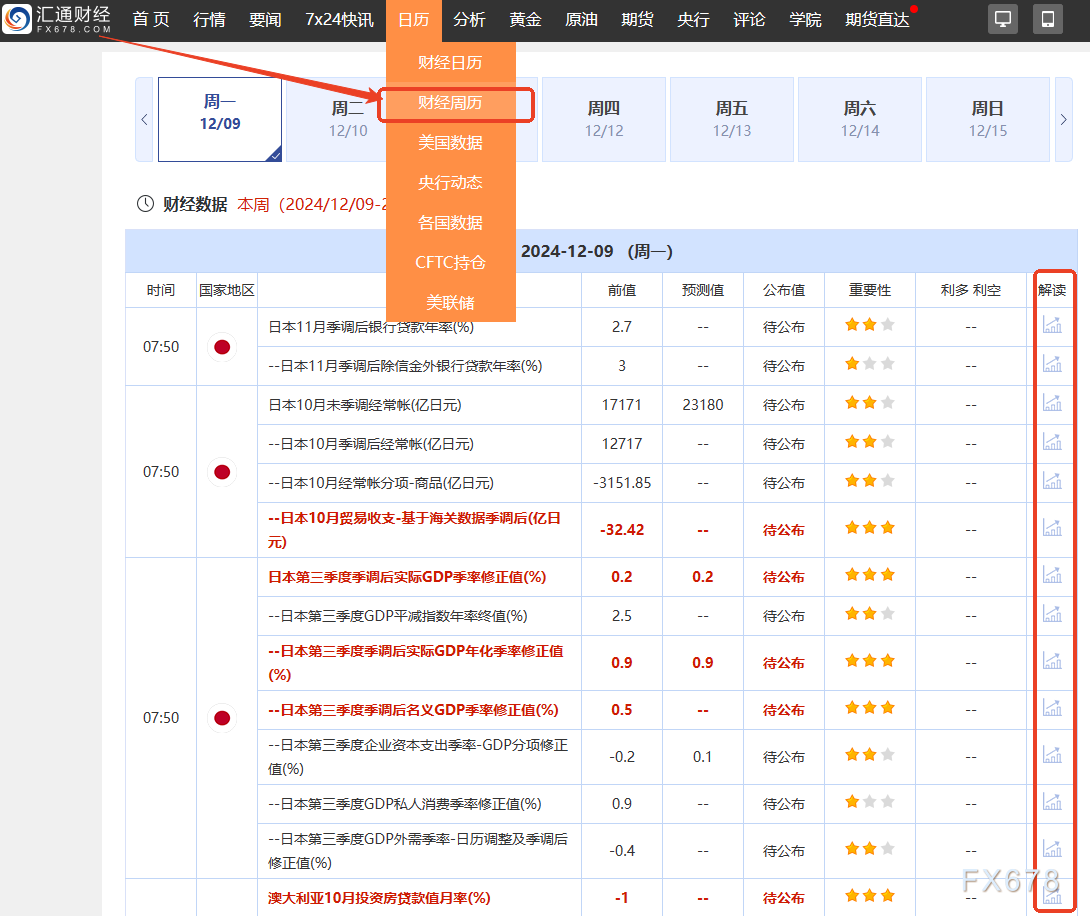
Task: Switch to 周六 12/14 tab
Action: [x=860, y=119]
